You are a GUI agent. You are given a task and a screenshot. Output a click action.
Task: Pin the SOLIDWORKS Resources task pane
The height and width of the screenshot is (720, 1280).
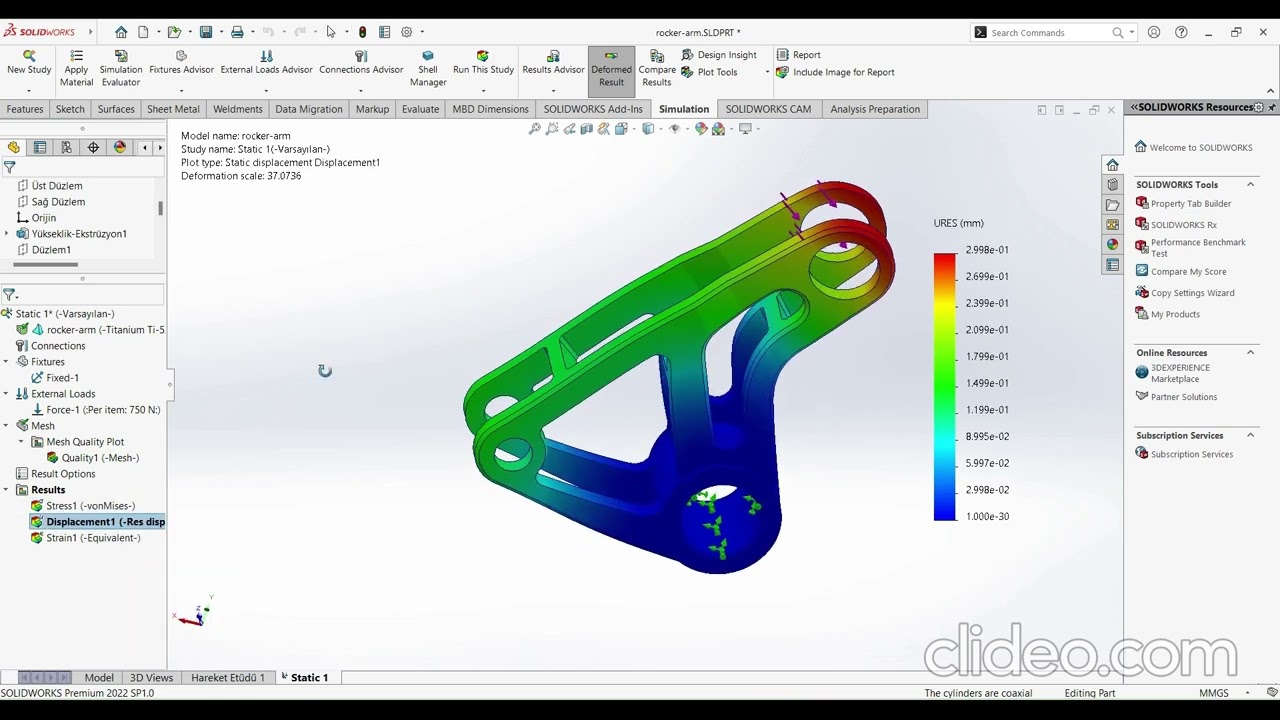click(x=1272, y=107)
